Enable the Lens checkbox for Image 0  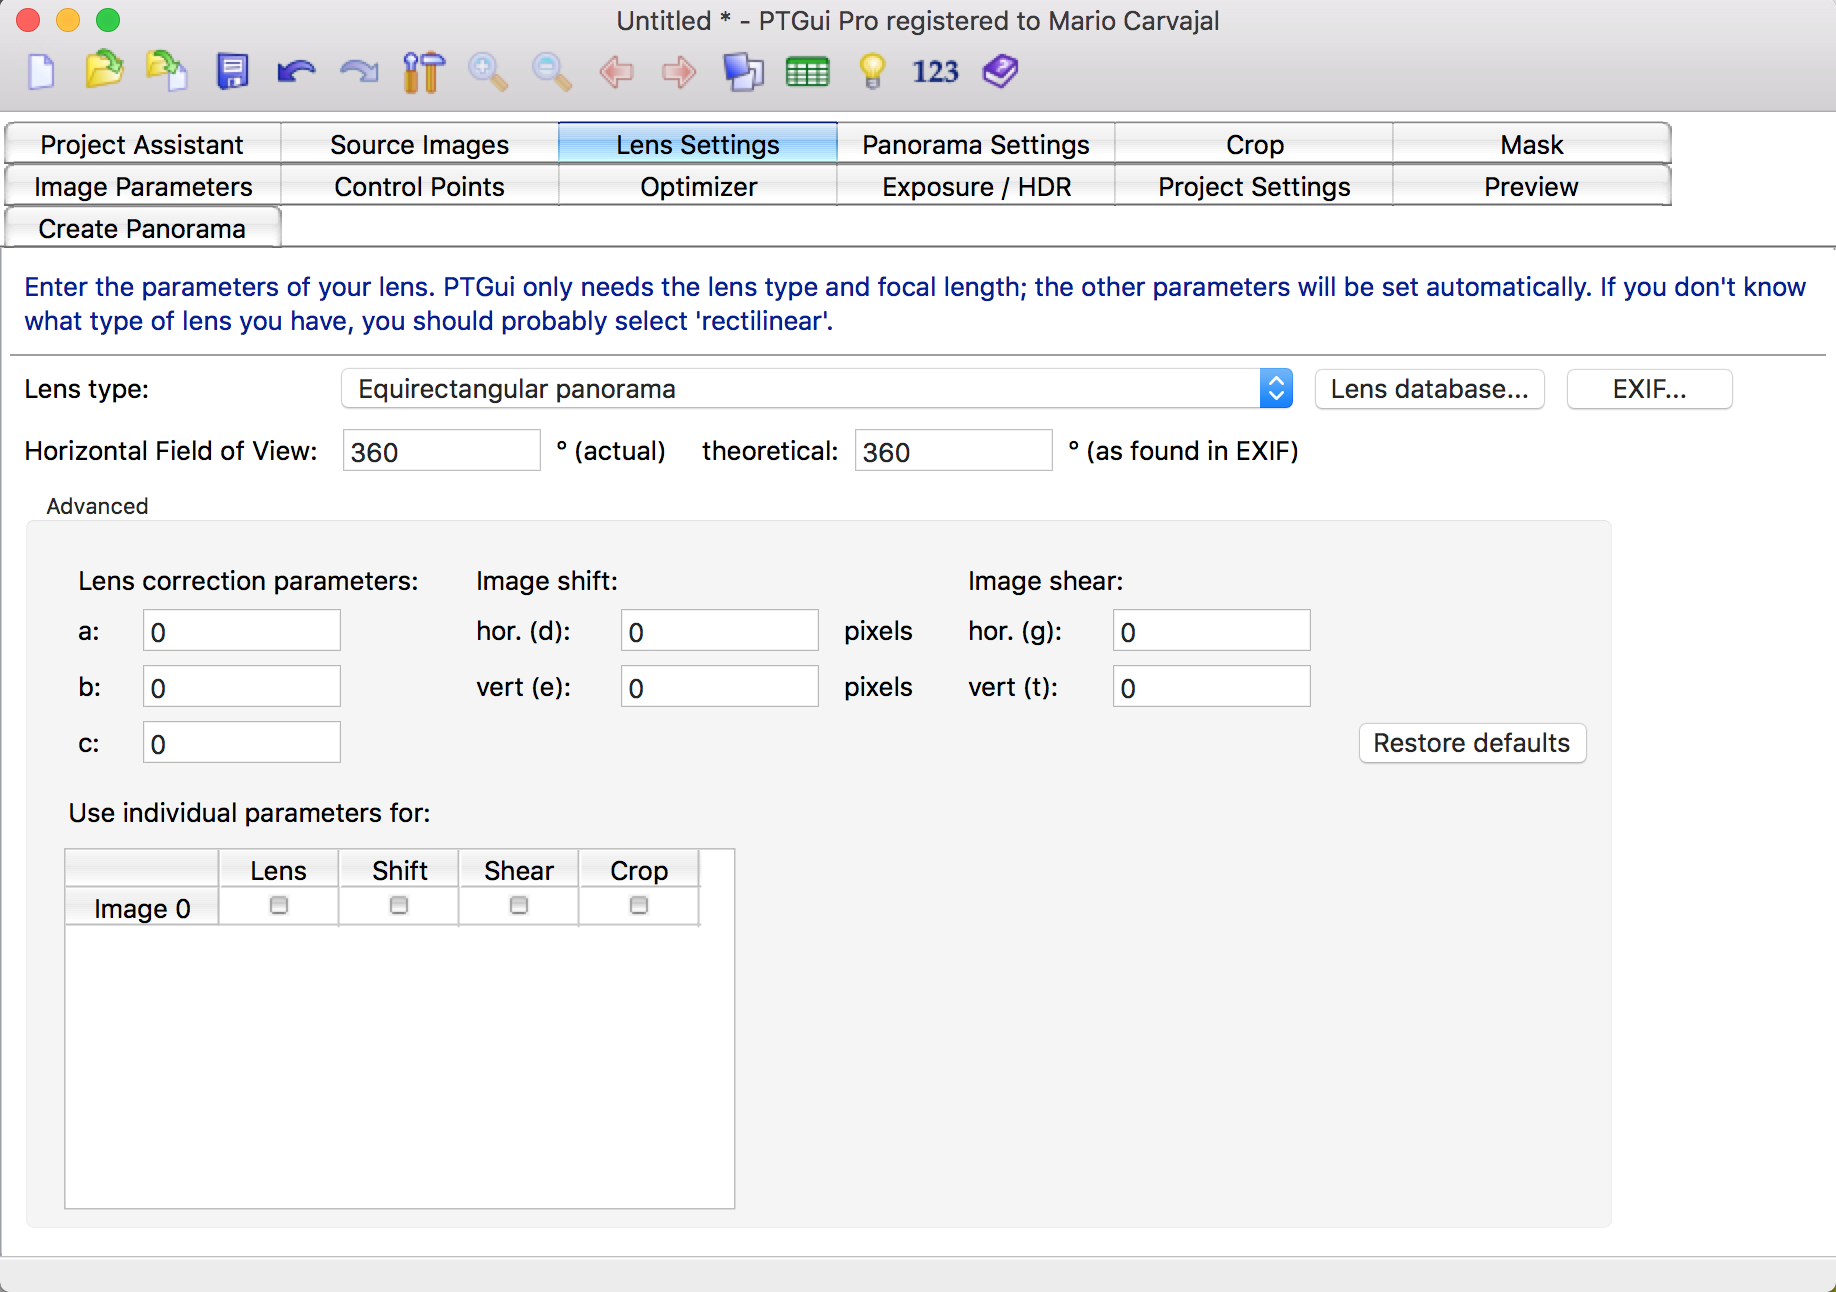click(279, 905)
